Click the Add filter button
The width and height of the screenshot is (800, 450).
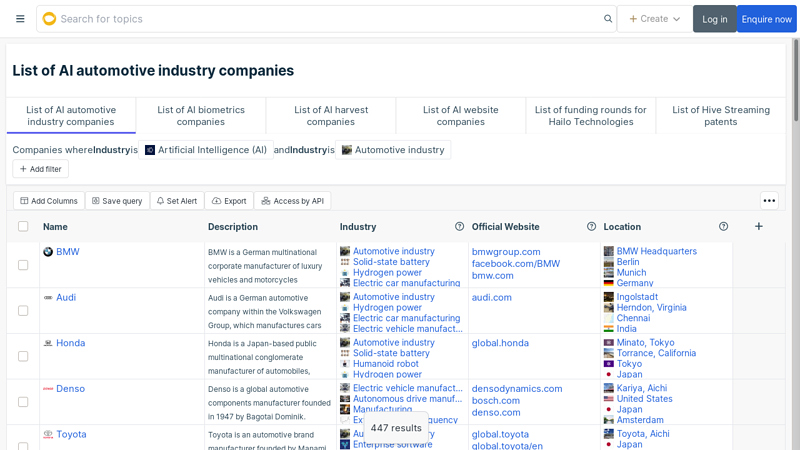pyautogui.click(x=40, y=169)
